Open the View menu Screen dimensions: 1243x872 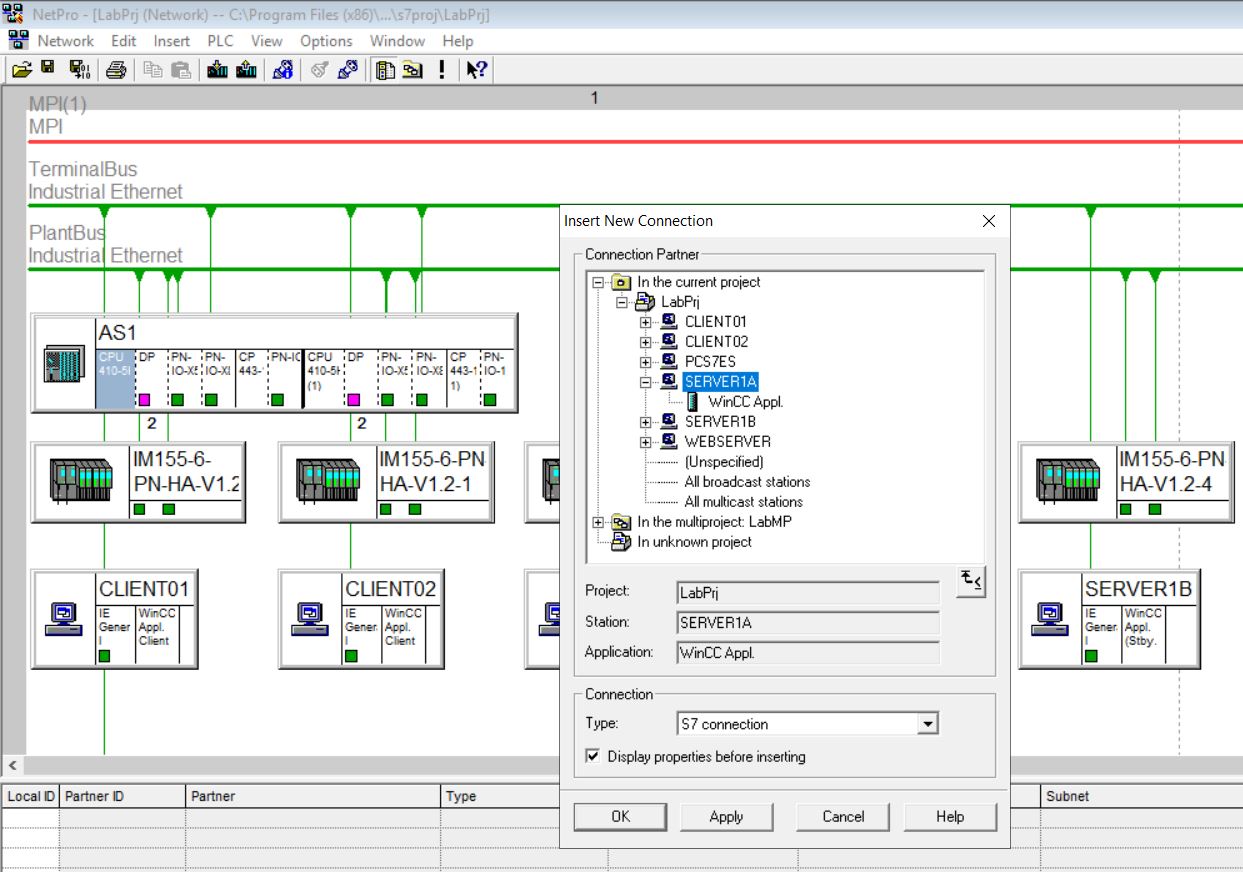click(x=267, y=41)
